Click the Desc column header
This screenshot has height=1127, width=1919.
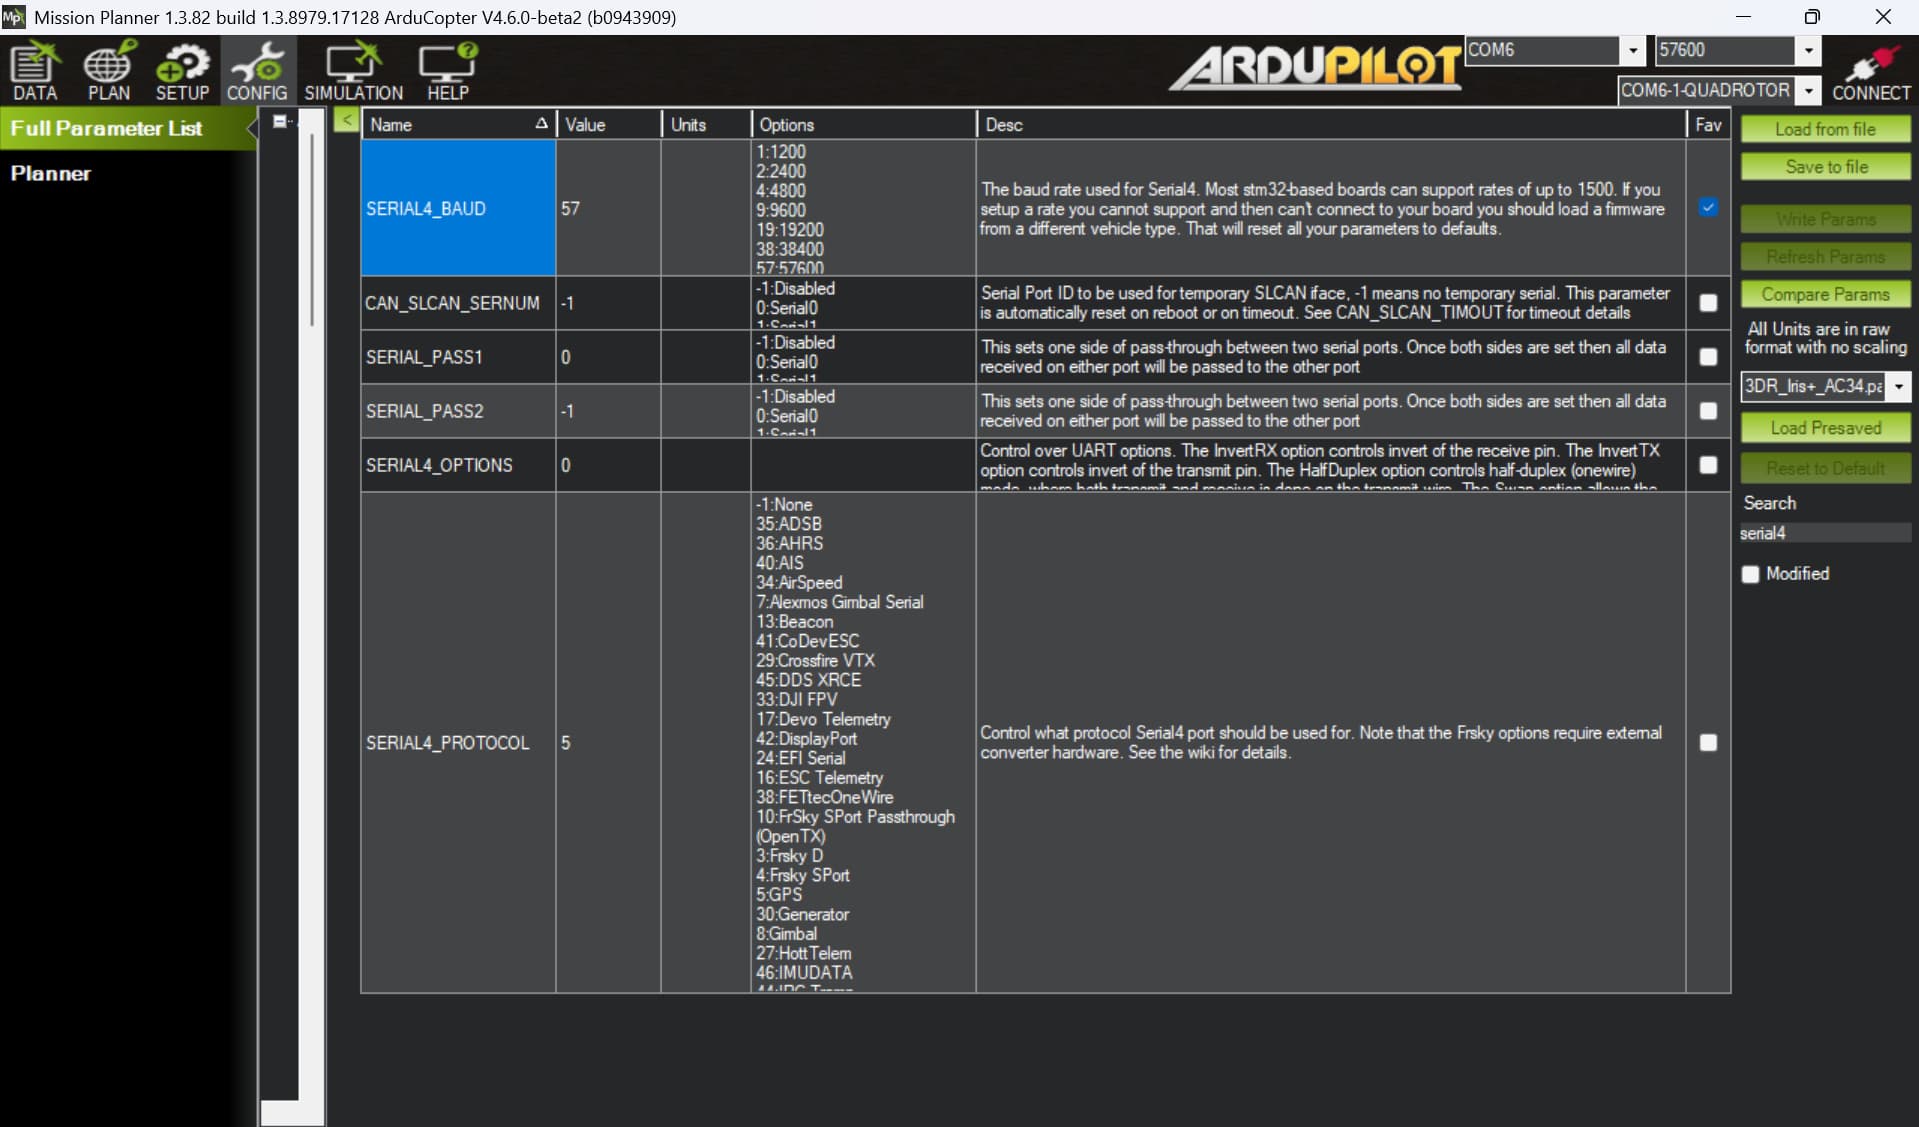[1331, 124]
